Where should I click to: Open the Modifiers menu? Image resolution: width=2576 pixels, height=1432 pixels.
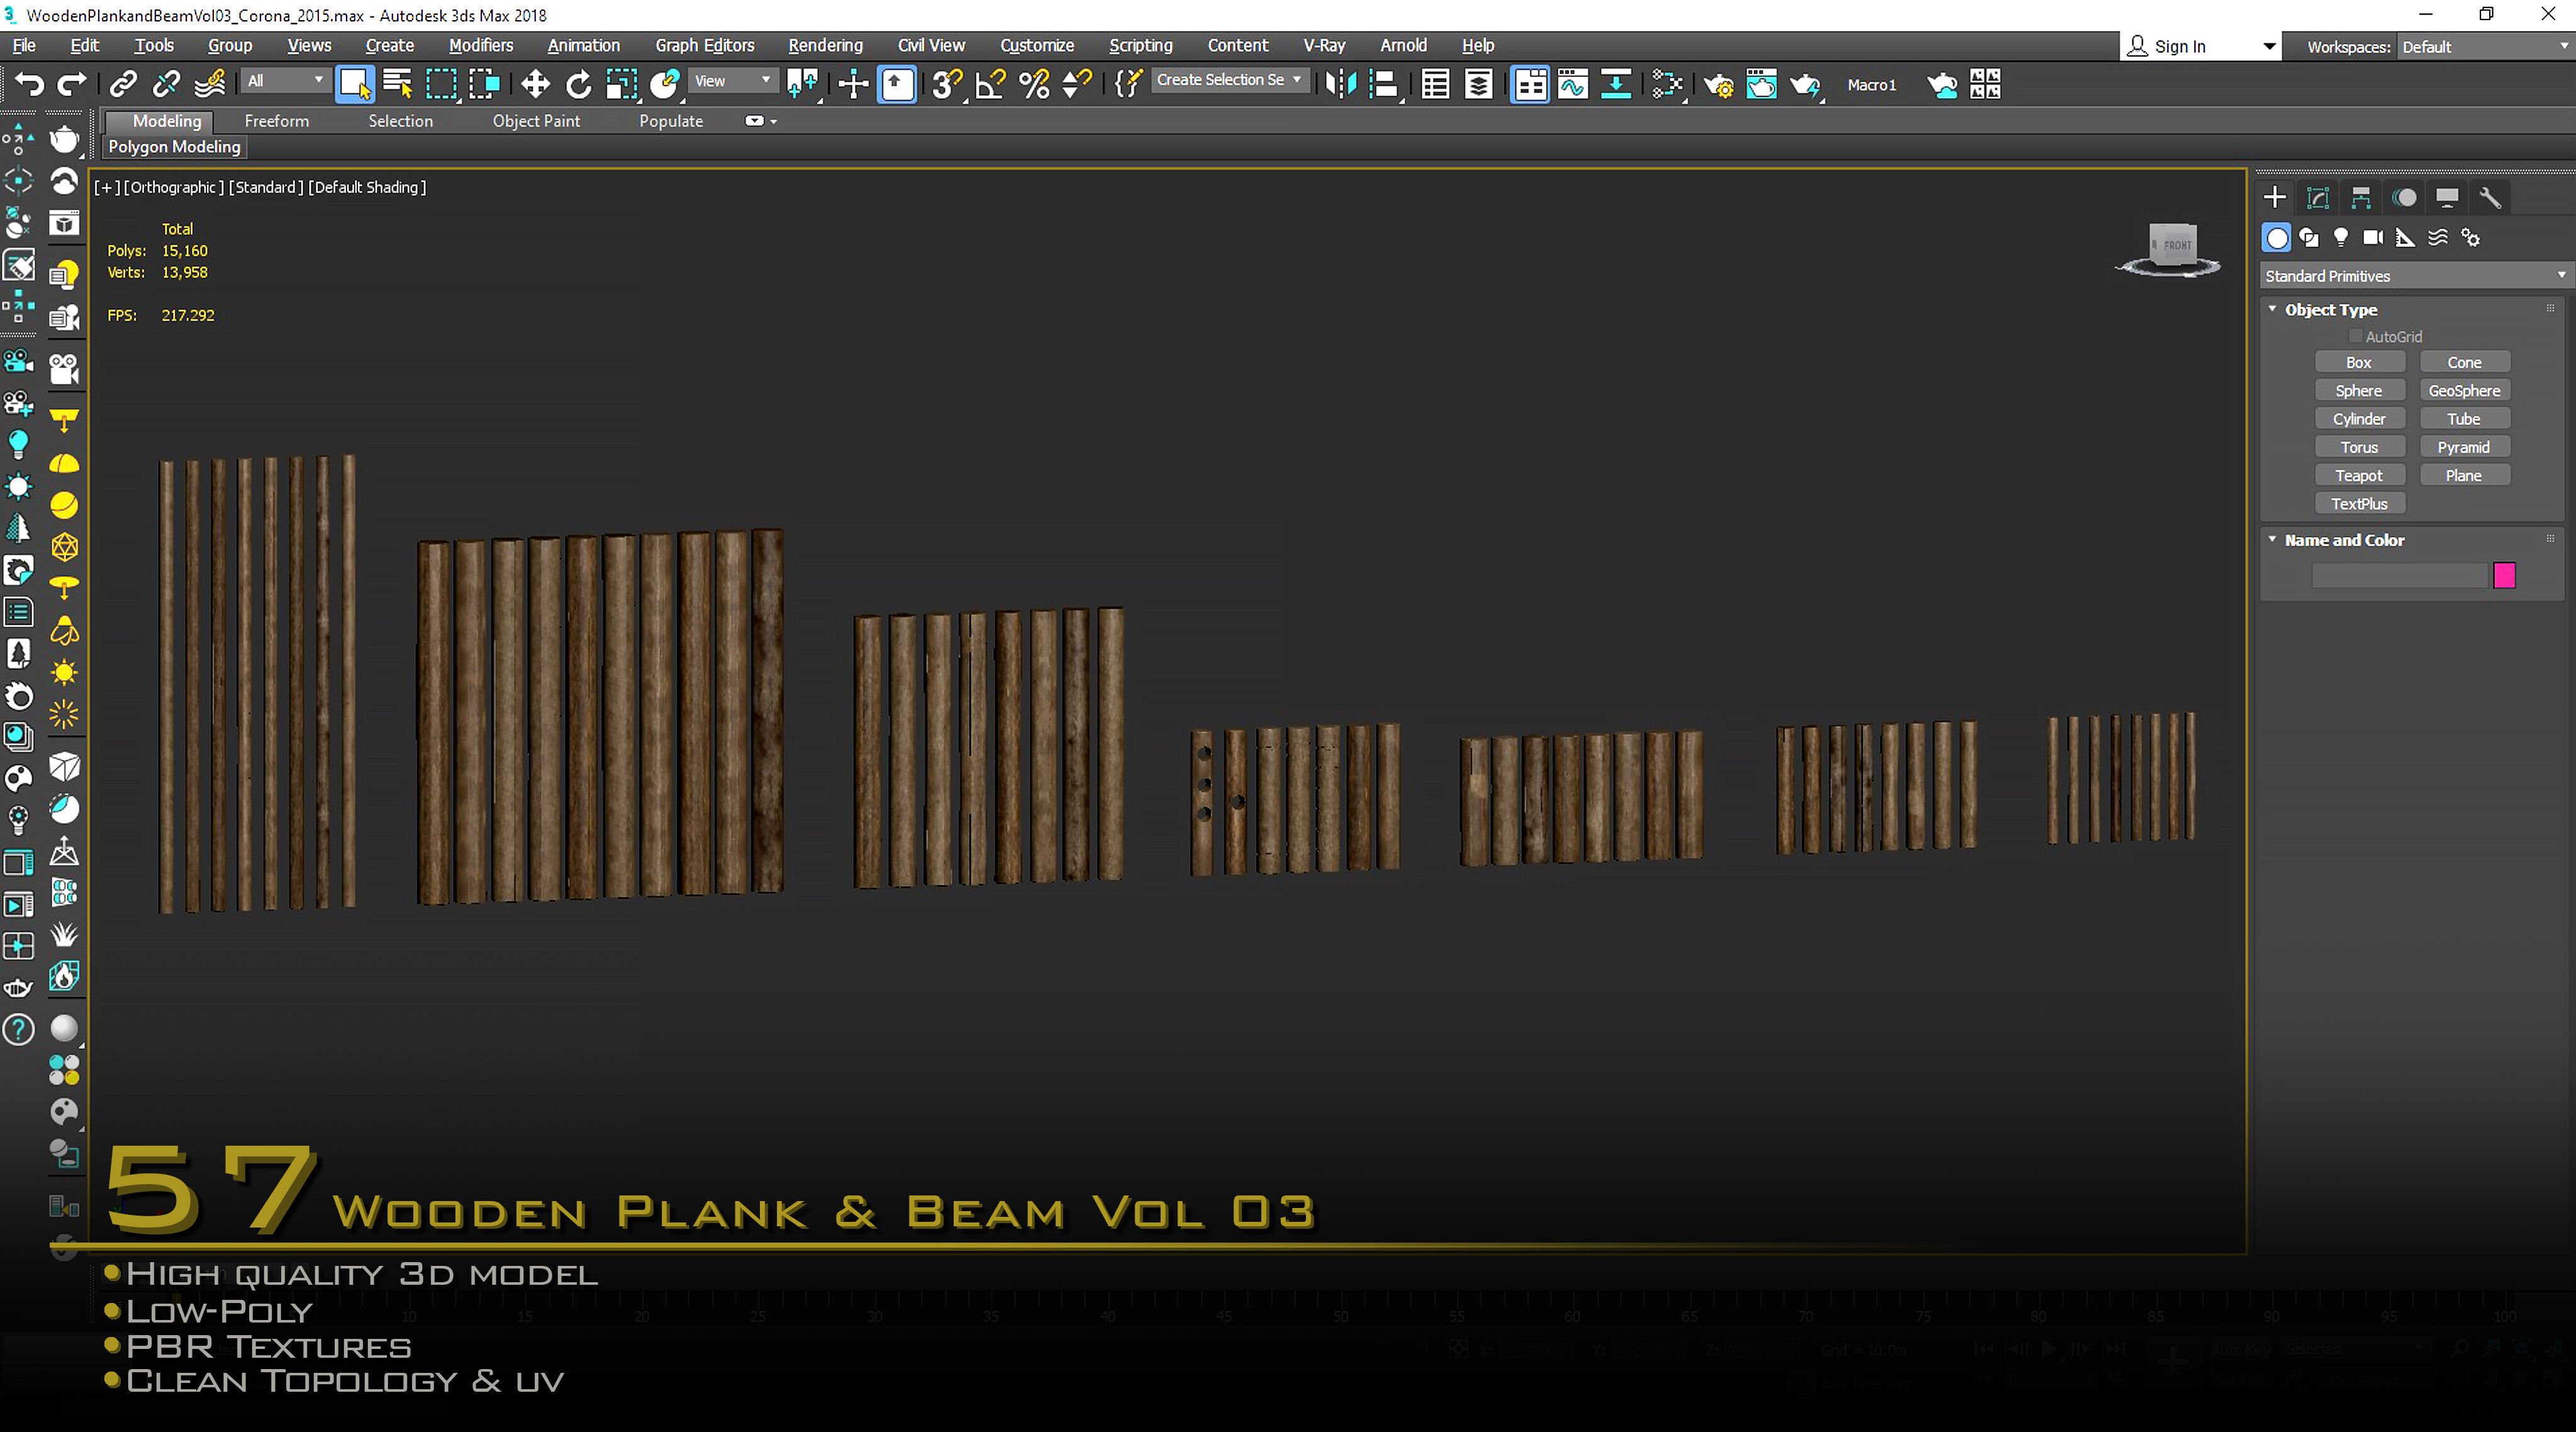480,45
